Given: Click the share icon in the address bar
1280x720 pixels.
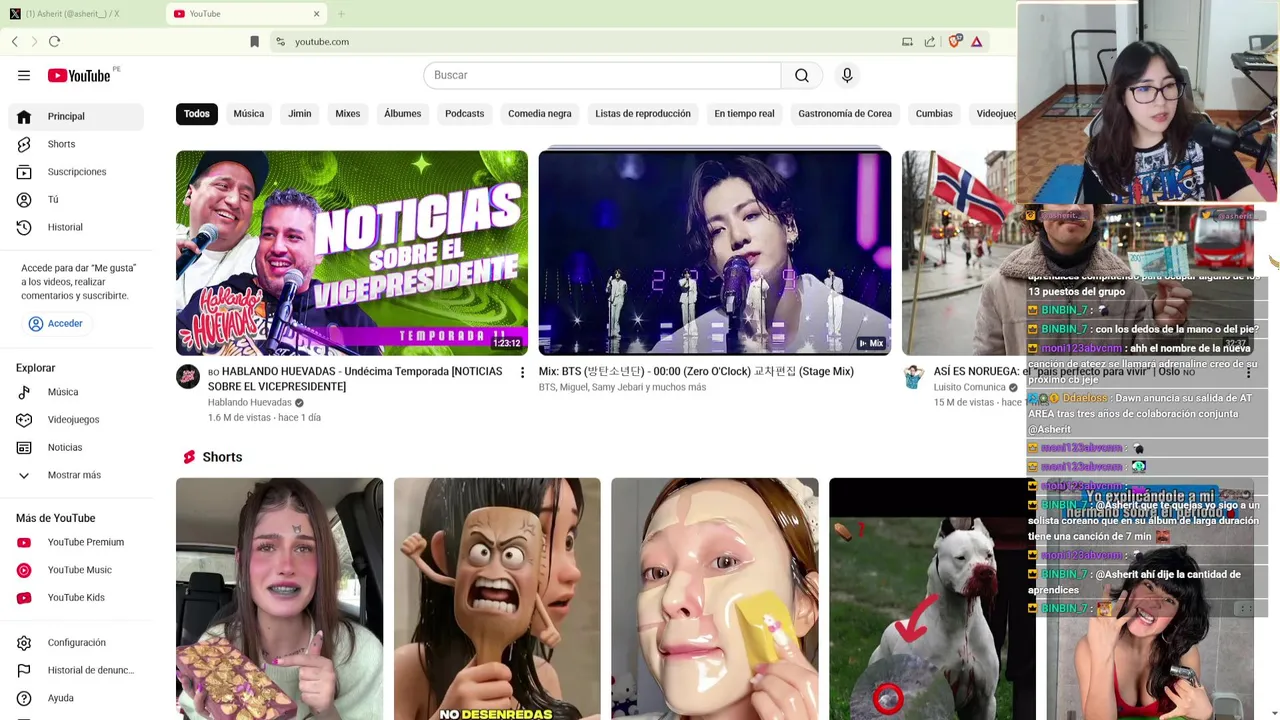Looking at the screenshot, I should click(930, 41).
